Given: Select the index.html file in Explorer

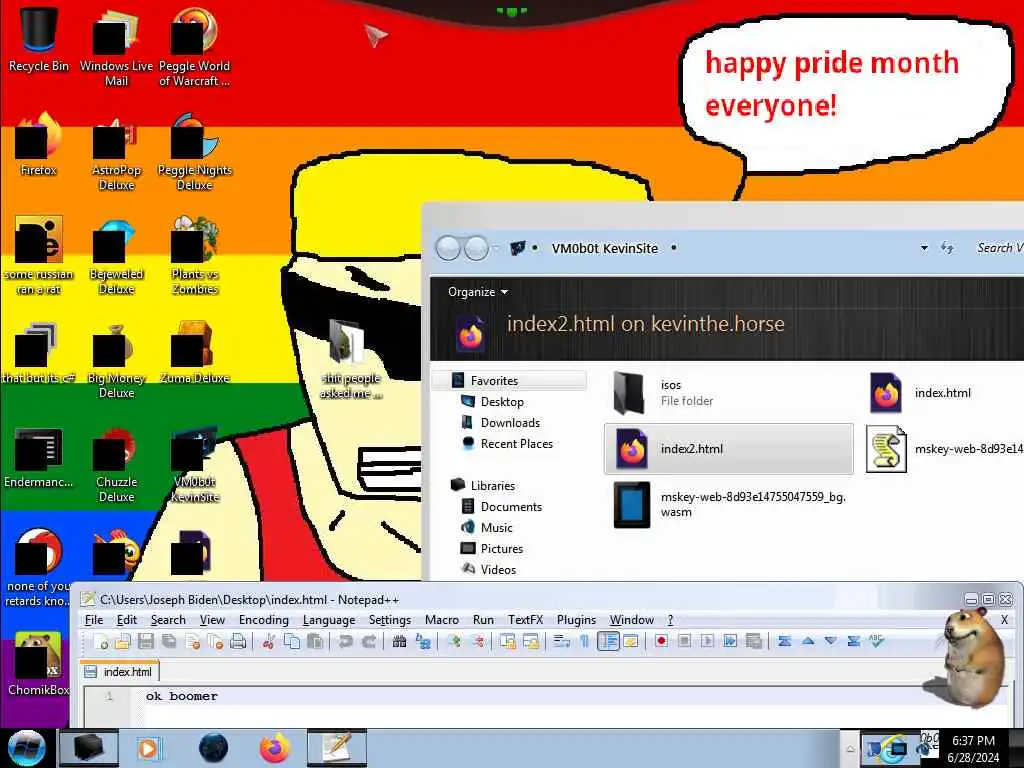Looking at the screenshot, I should (921, 392).
